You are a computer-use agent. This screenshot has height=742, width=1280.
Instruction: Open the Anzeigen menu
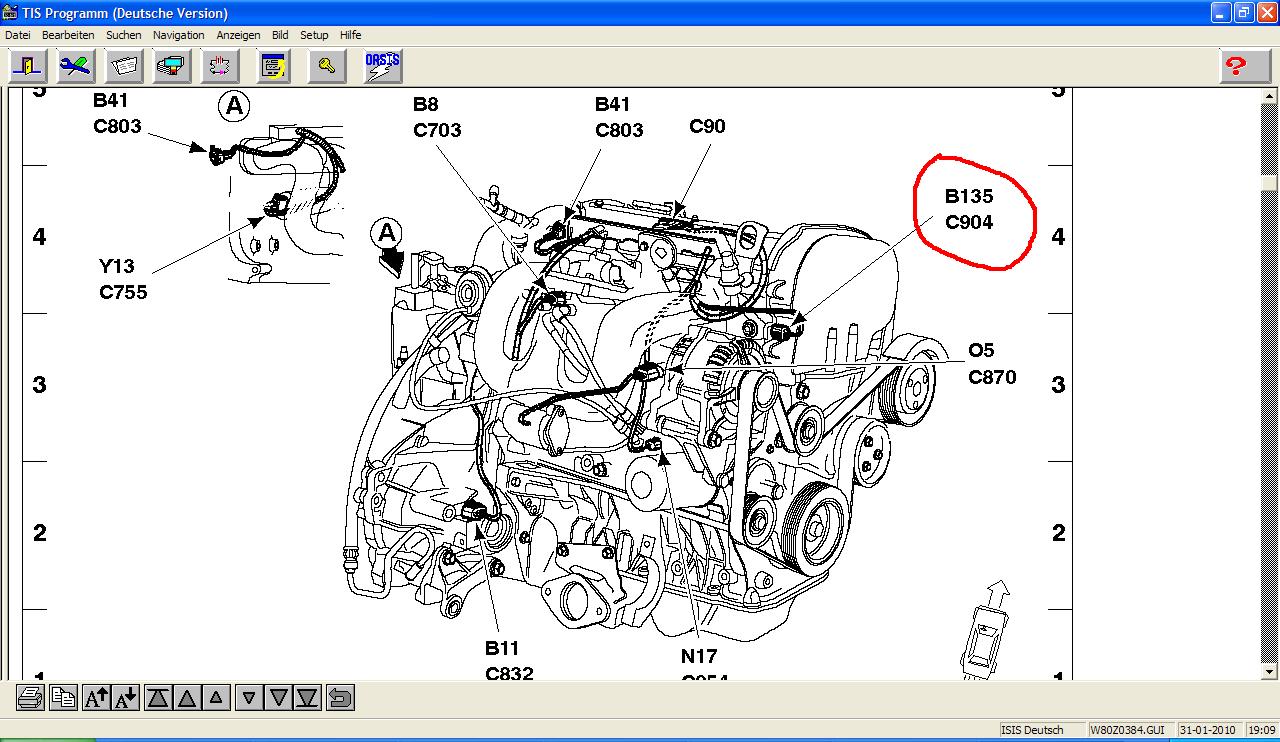[238, 35]
